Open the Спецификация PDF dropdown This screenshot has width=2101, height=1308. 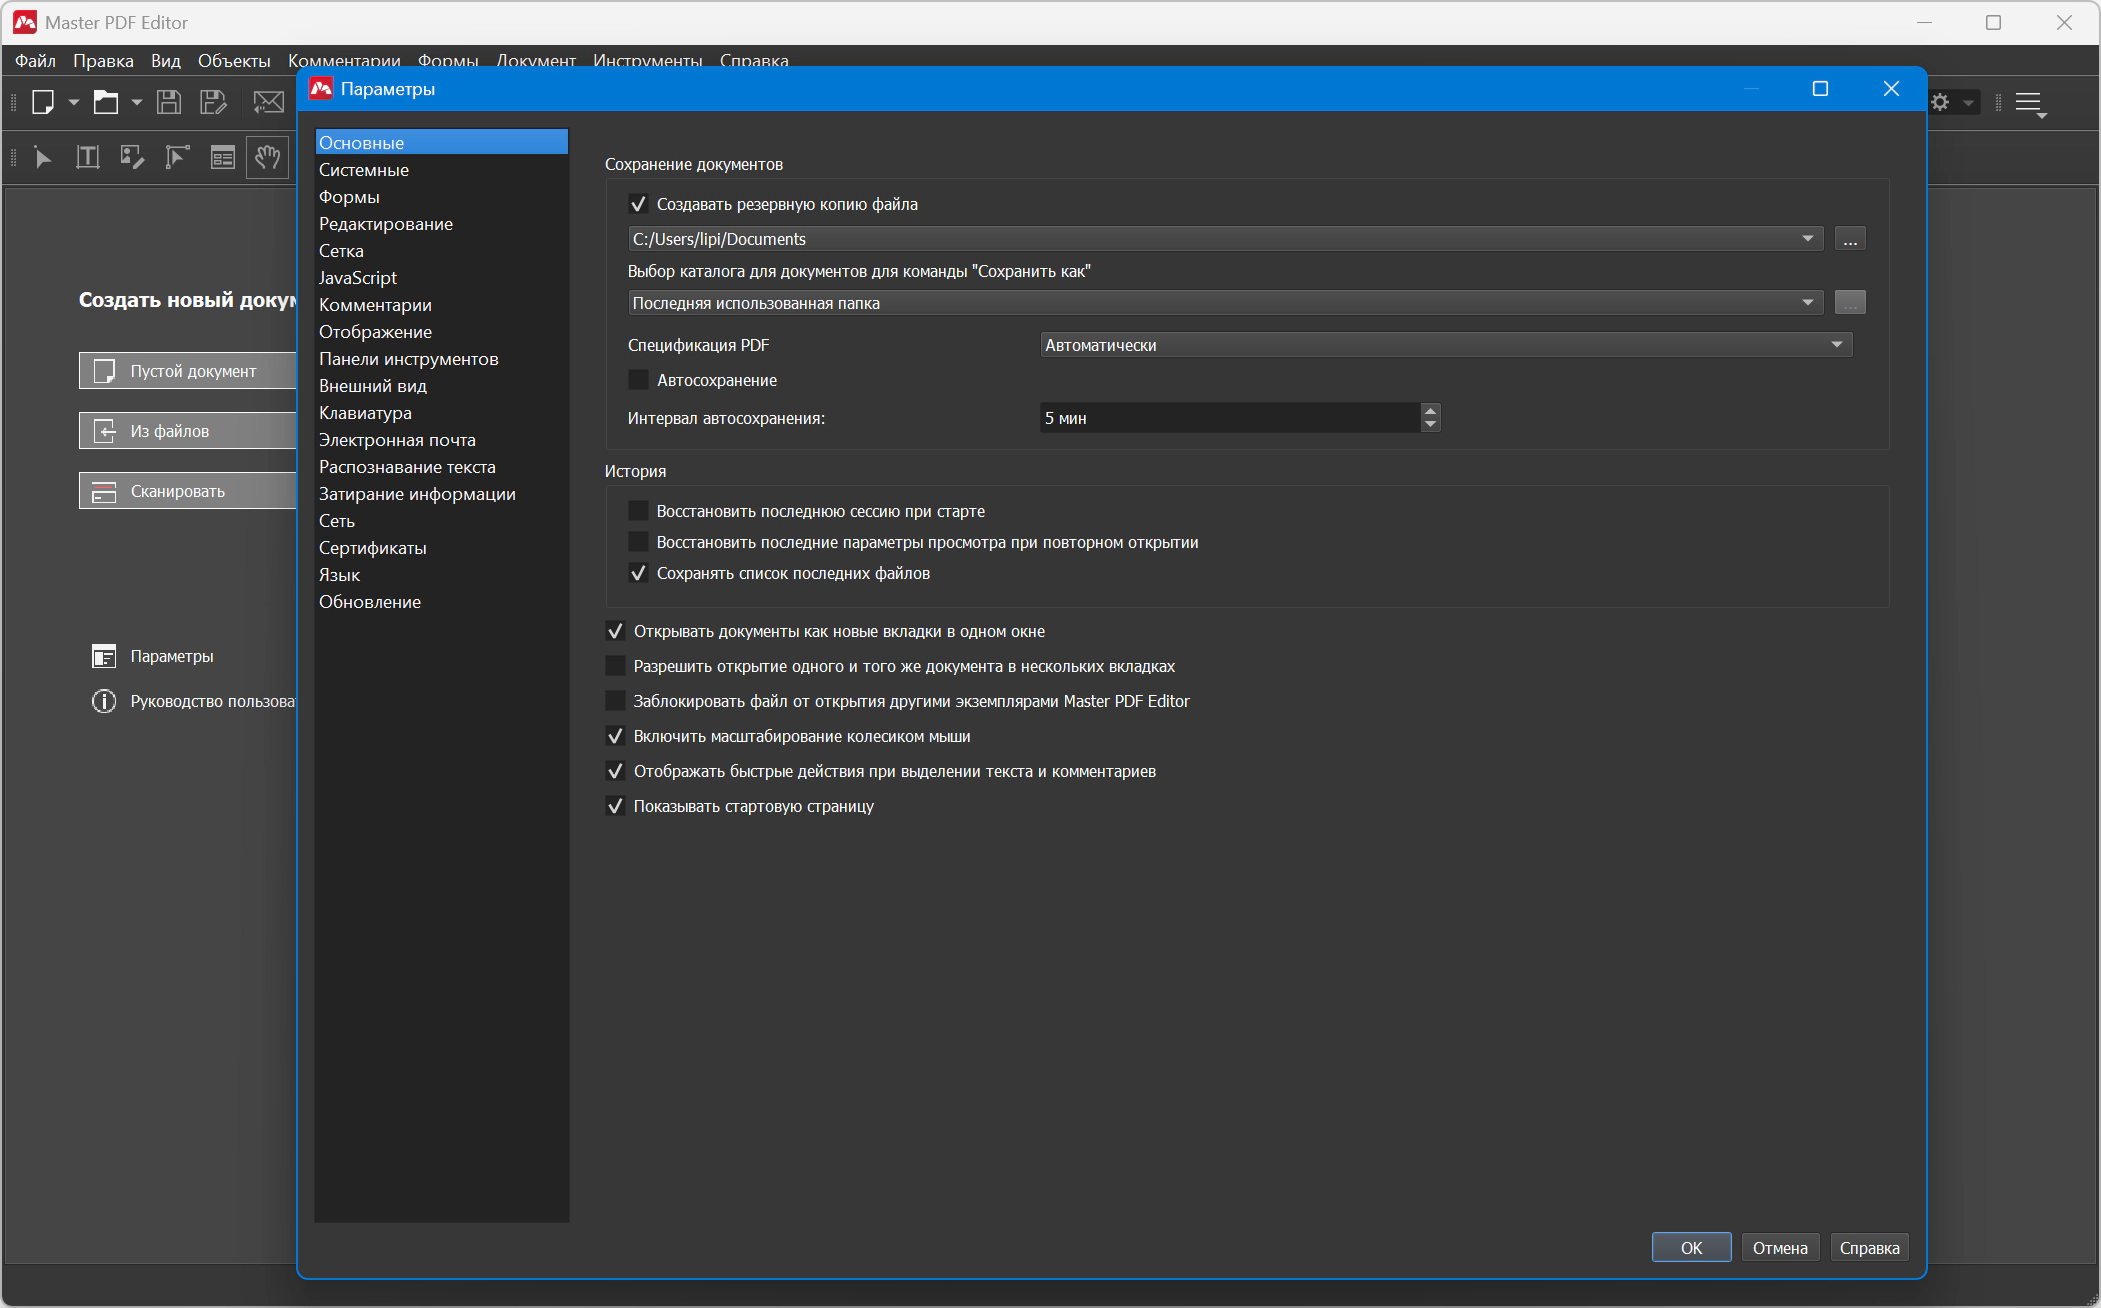(x=1445, y=345)
